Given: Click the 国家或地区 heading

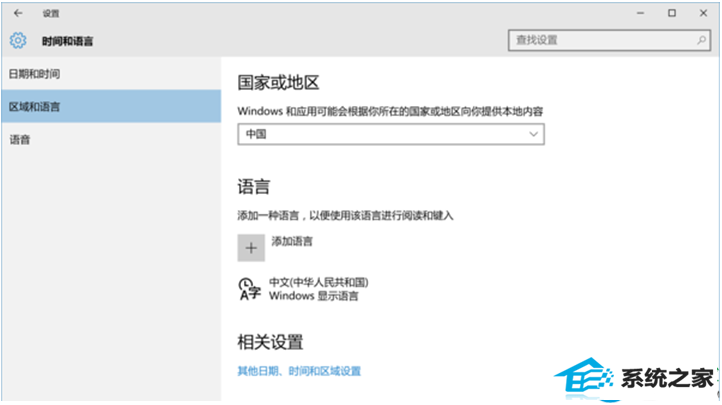Looking at the screenshot, I should [278, 83].
